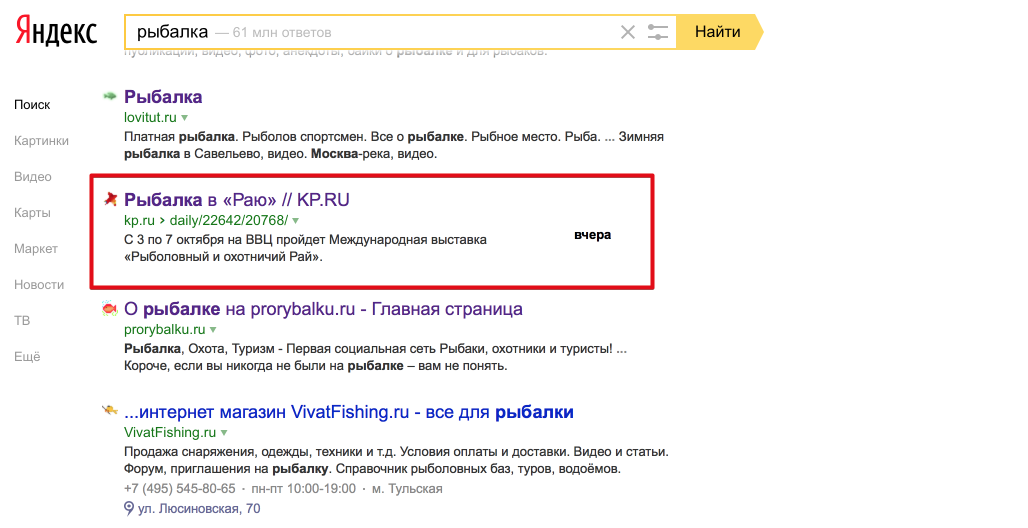This screenshot has width=1028, height=528.
Task: Click the phone number +7 (495) 545-80-65
Action: [180, 489]
